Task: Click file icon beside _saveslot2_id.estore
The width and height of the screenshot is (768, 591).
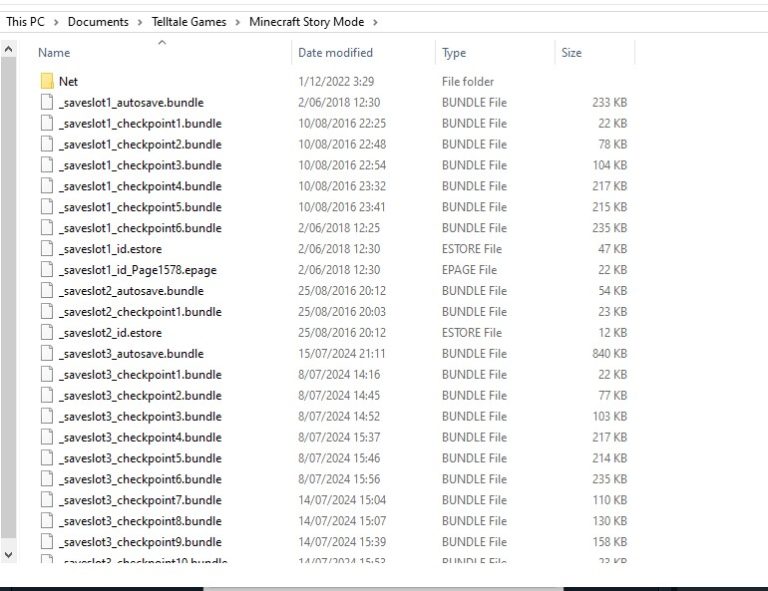Action: coord(47,332)
